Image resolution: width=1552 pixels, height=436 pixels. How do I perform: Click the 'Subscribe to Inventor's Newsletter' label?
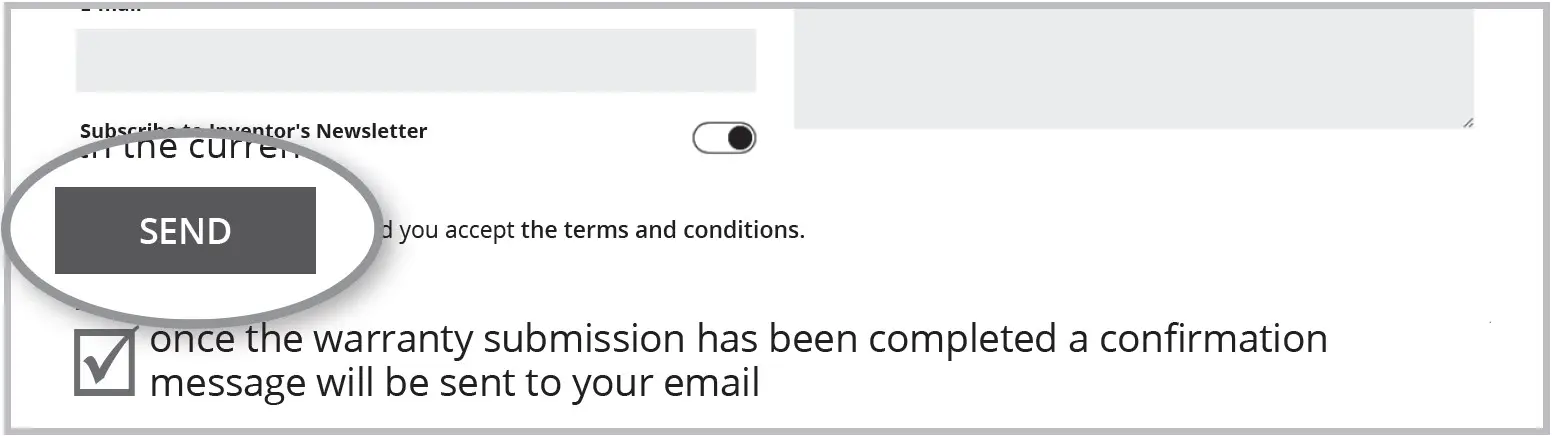pyautogui.click(x=253, y=130)
